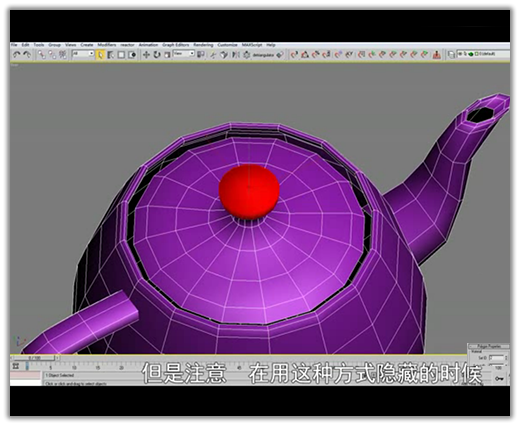Click the '1 Object Selected' status text
520x426 pixels.
(x=60, y=375)
